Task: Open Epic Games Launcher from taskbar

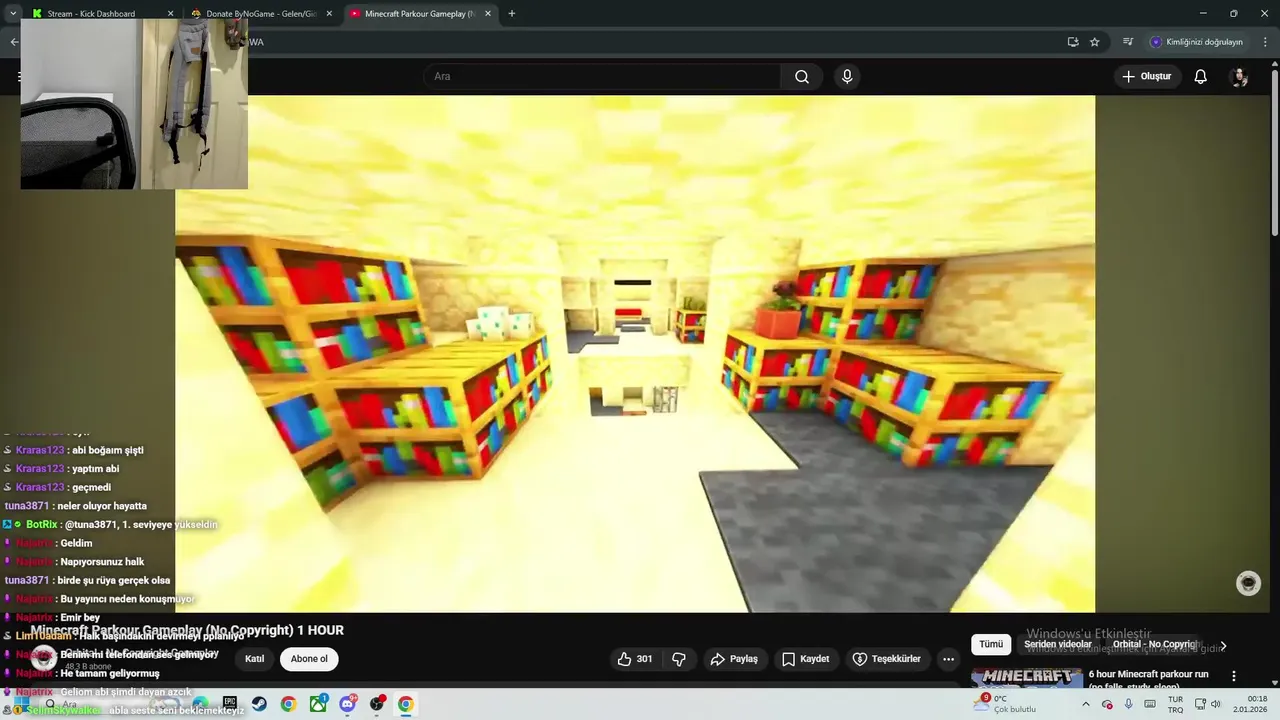Action: click(230, 704)
